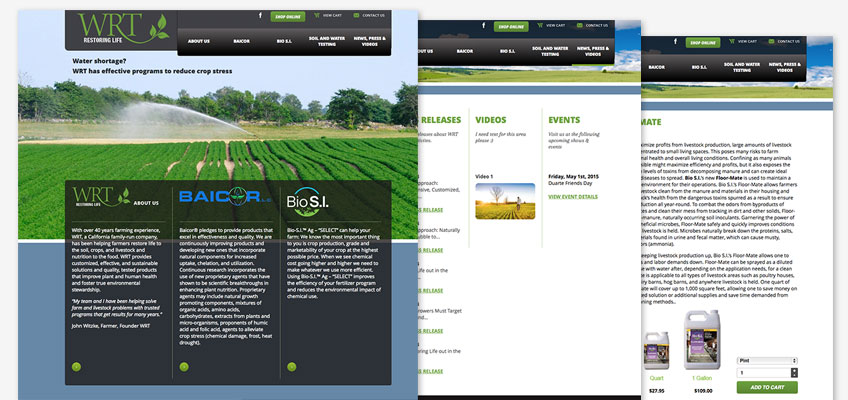Open the Bio S.I. menu on the rightmost page

tap(699, 67)
